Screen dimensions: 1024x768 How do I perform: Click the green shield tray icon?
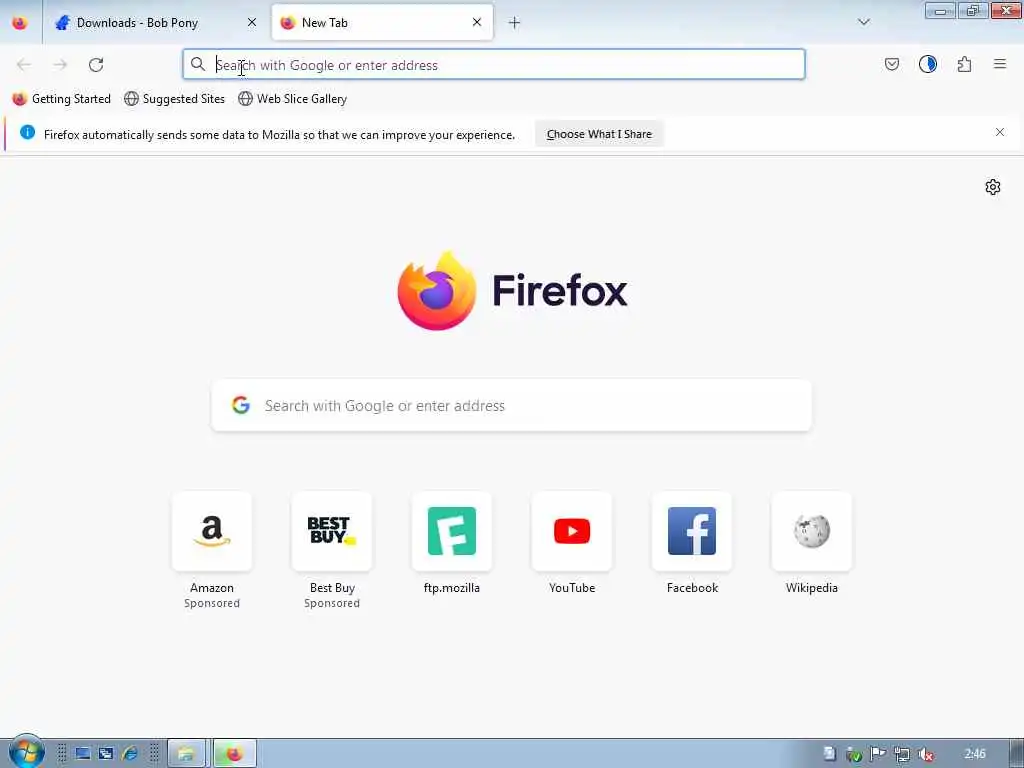click(x=854, y=754)
